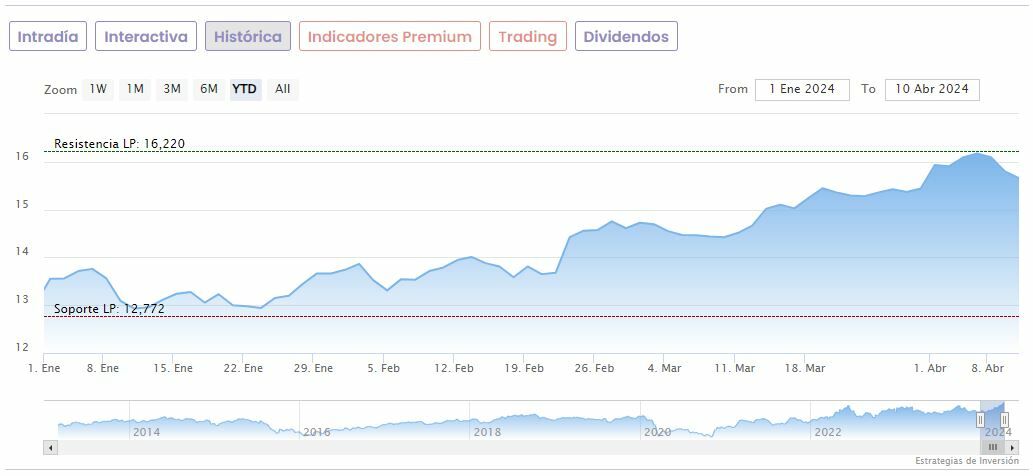Screen dimensions: 1033x476
Task: Click the navigator scrollbar left arrow
Action: [x=50, y=448]
